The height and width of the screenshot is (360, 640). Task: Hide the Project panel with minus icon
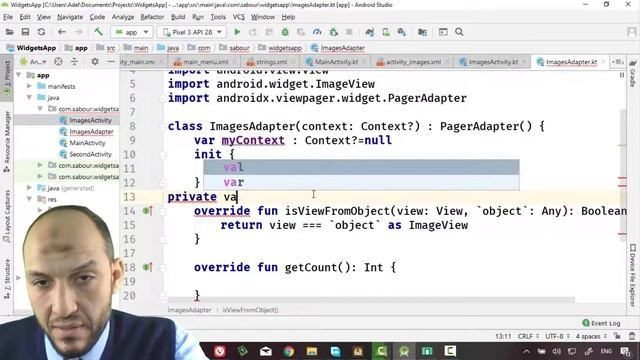point(111,62)
